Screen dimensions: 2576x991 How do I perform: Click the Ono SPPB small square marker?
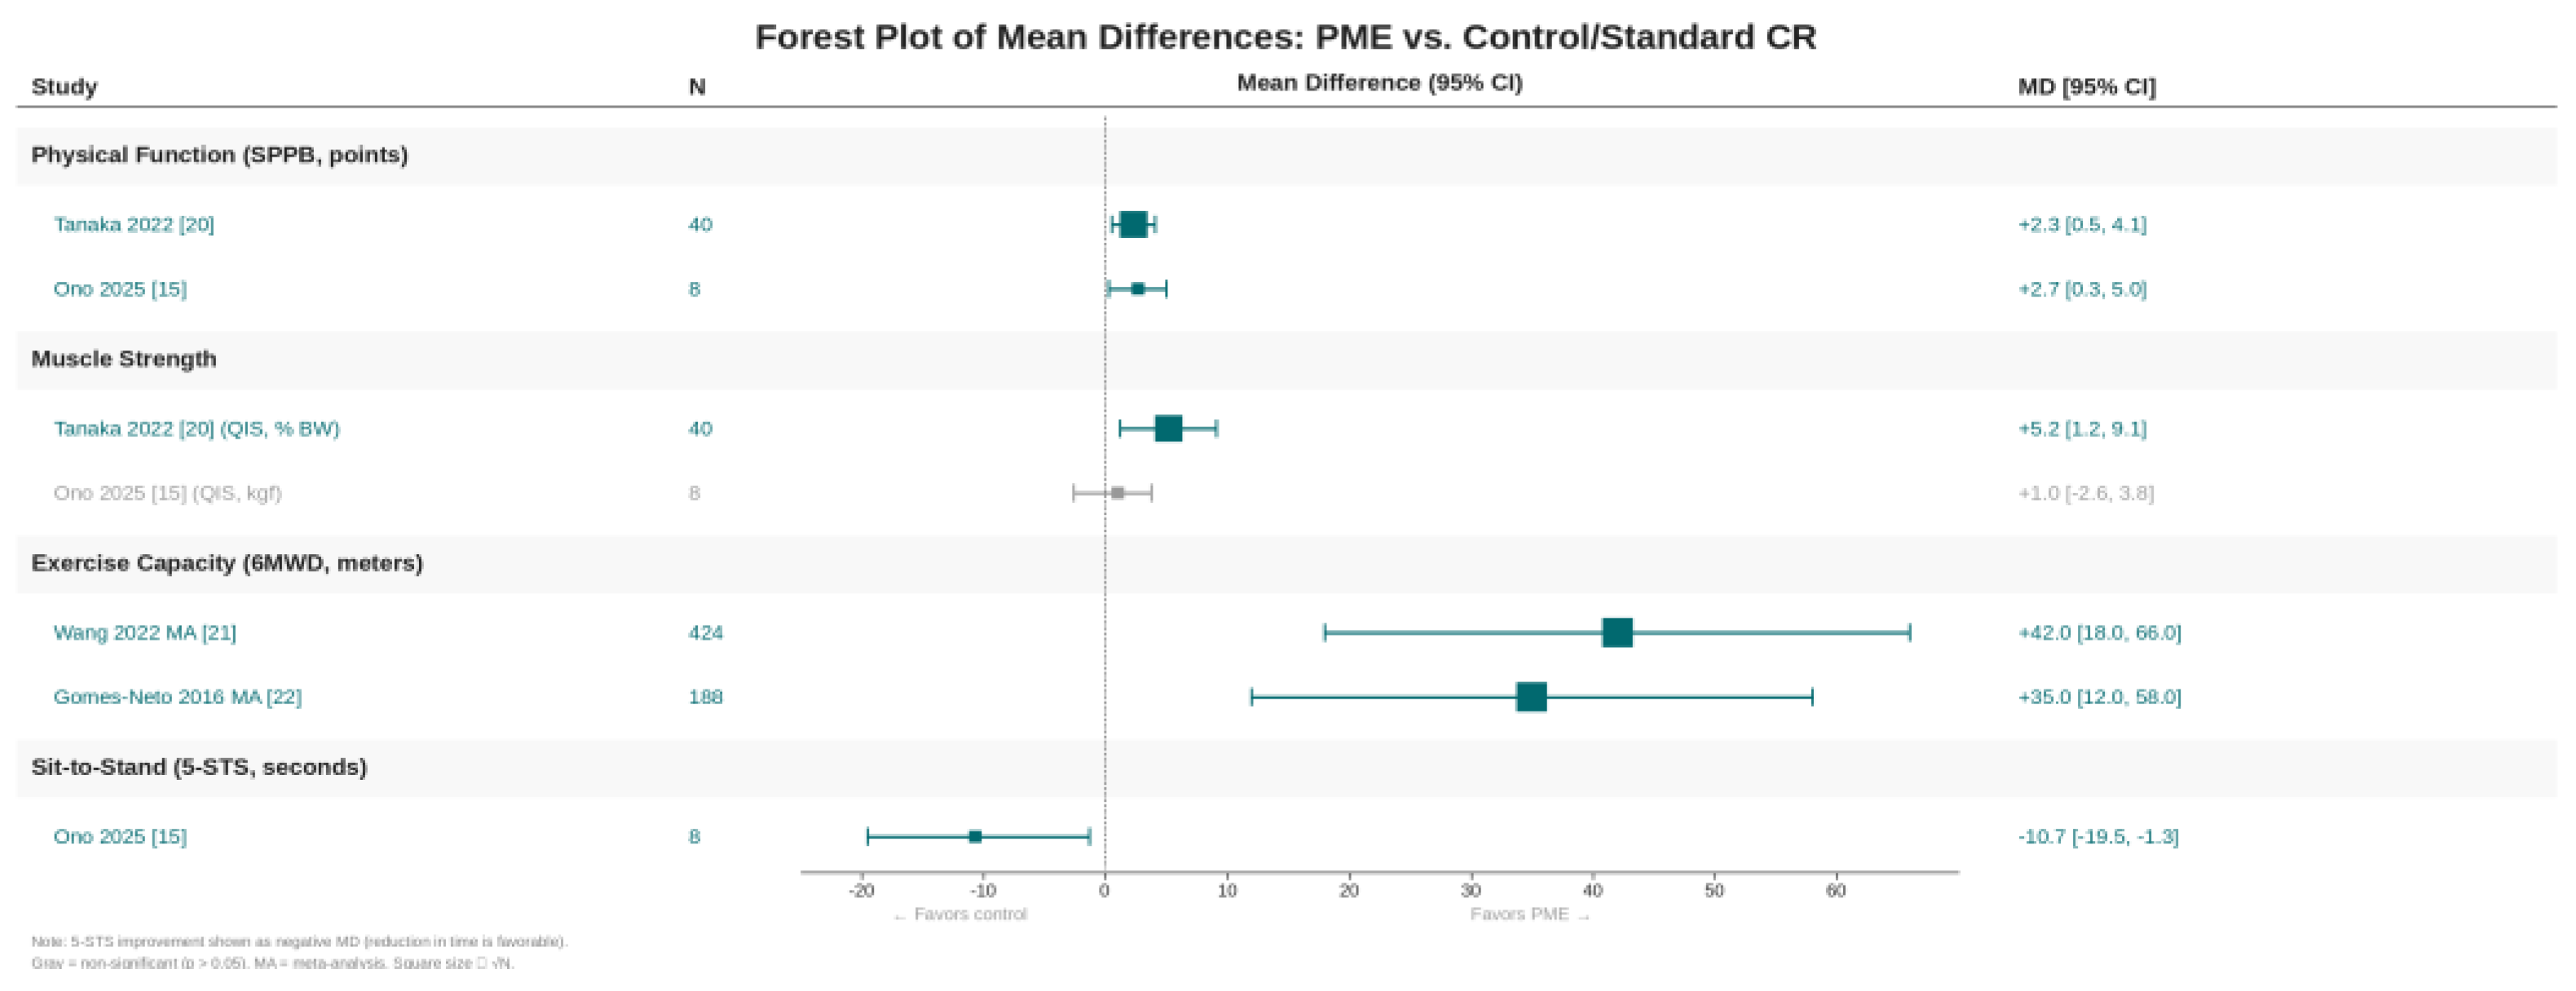pyautogui.click(x=1137, y=289)
